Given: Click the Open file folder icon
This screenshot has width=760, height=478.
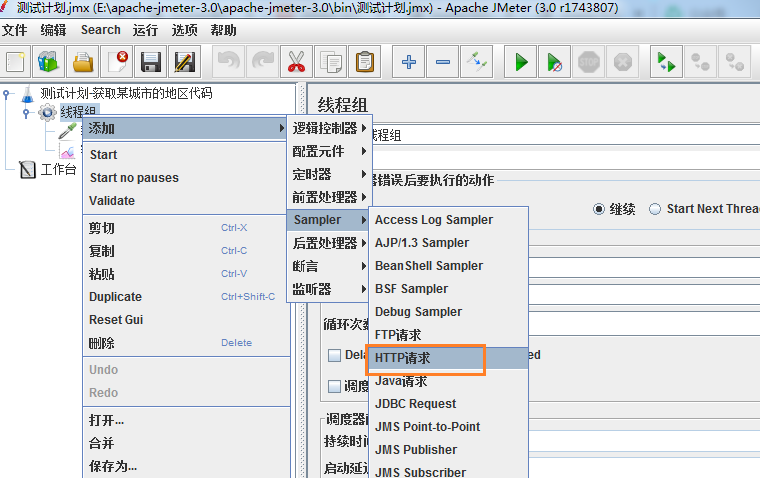Looking at the screenshot, I should 83,62.
